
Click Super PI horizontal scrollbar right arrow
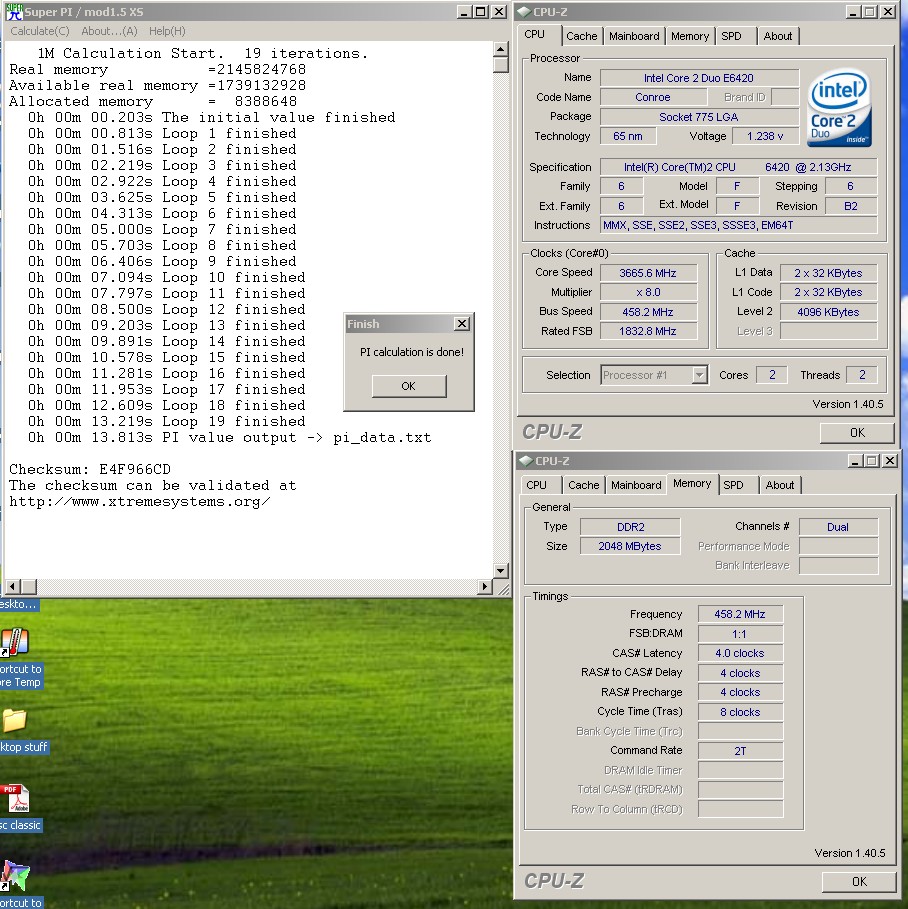tap(485, 587)
